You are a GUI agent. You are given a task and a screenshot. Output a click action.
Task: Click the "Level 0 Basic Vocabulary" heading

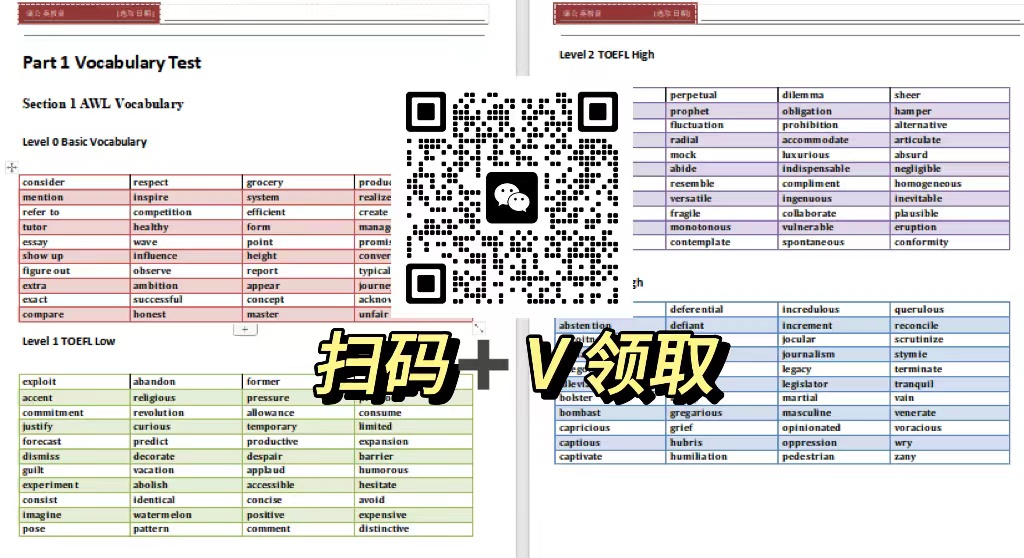(84, 142)
